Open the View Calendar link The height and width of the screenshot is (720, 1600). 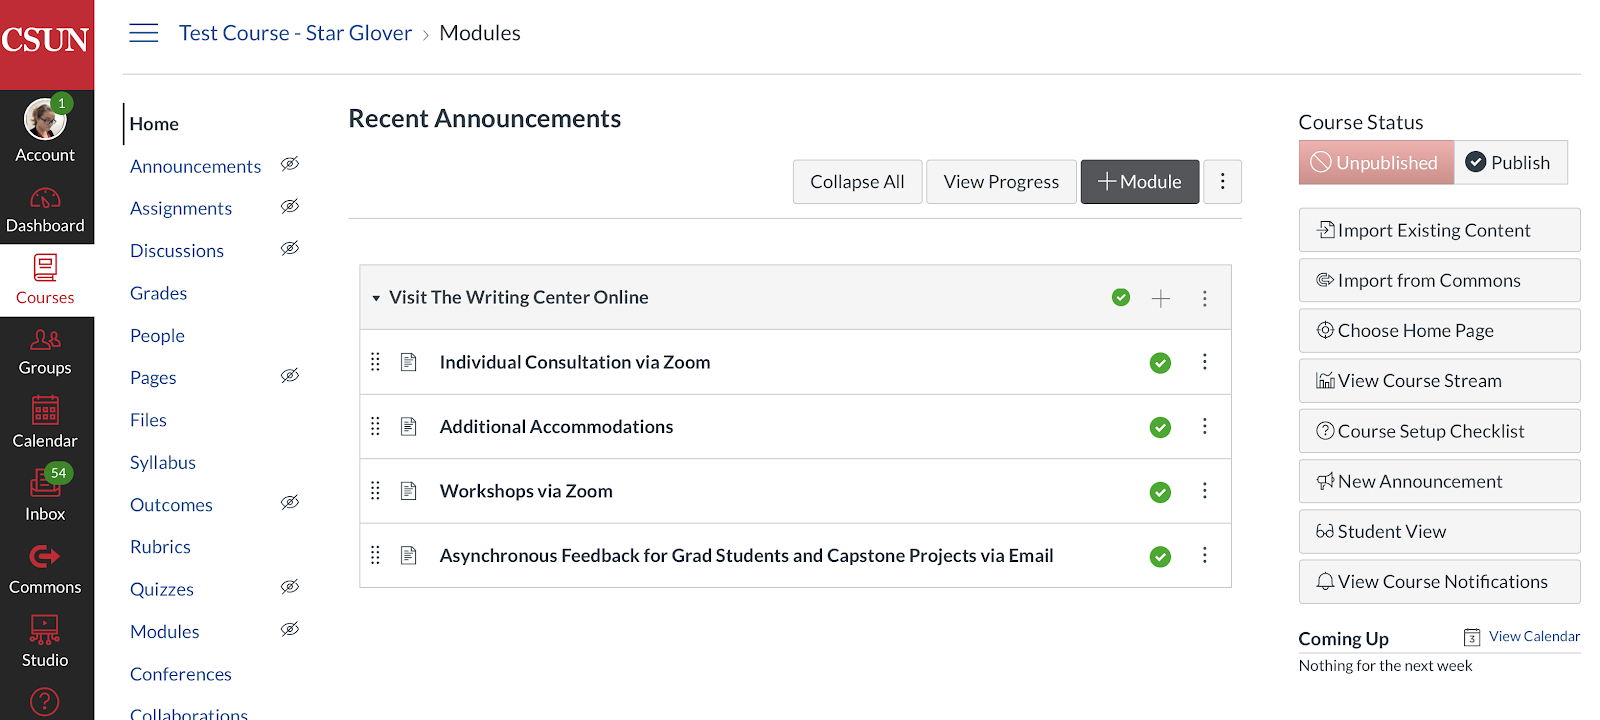click(x=1534, y=636)
